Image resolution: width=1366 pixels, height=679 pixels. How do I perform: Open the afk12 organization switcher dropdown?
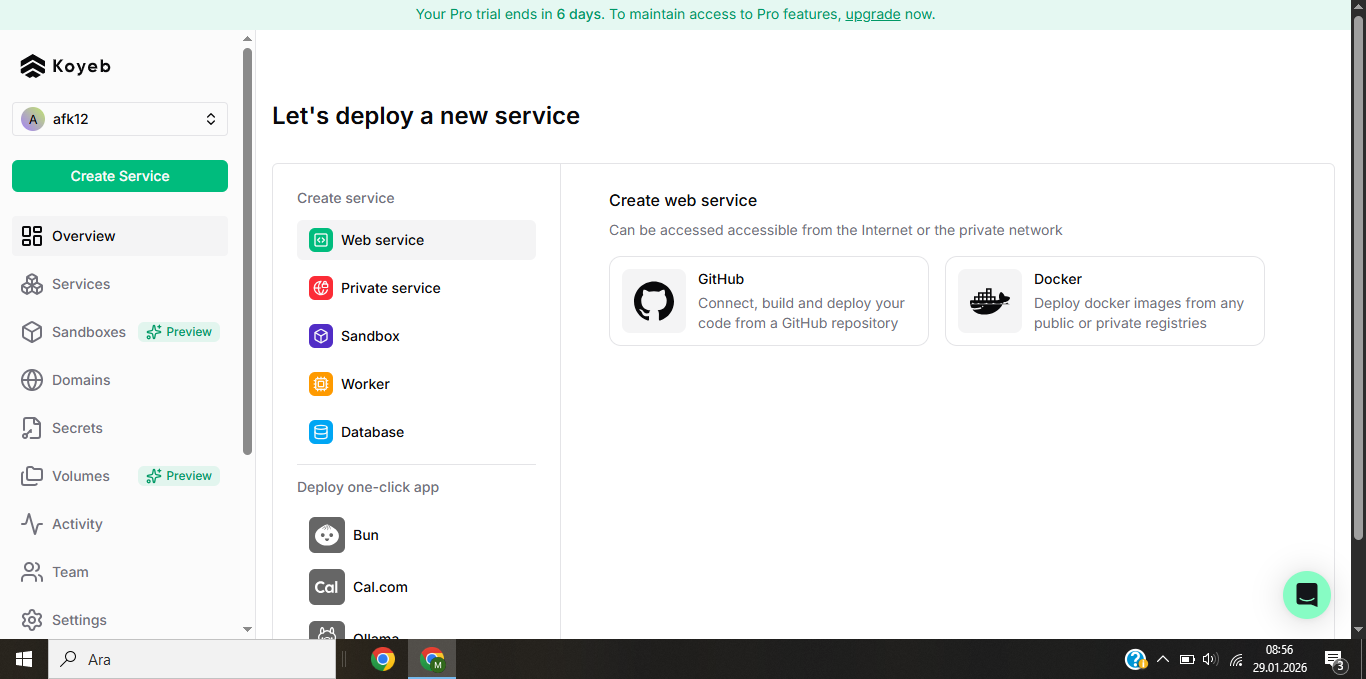tap(120, 119)
